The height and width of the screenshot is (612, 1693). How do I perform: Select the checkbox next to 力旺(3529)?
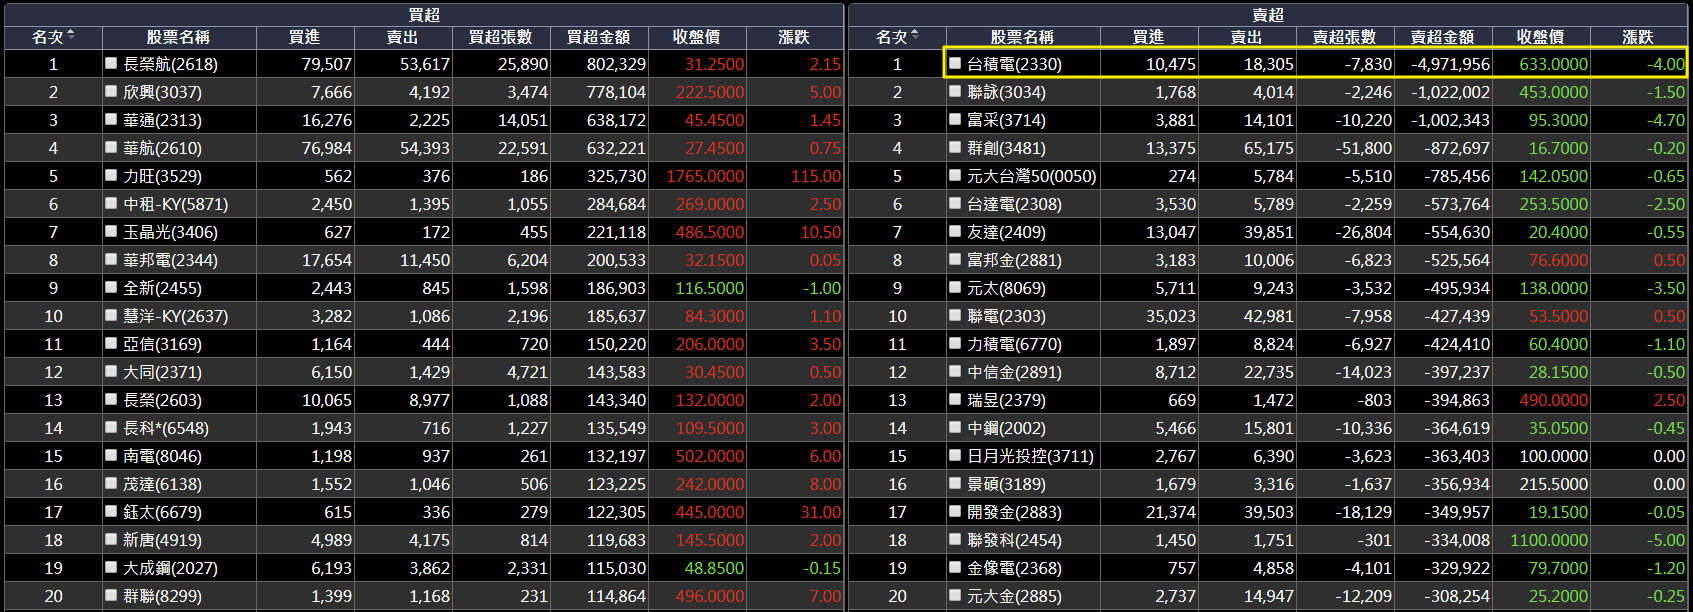111,175
